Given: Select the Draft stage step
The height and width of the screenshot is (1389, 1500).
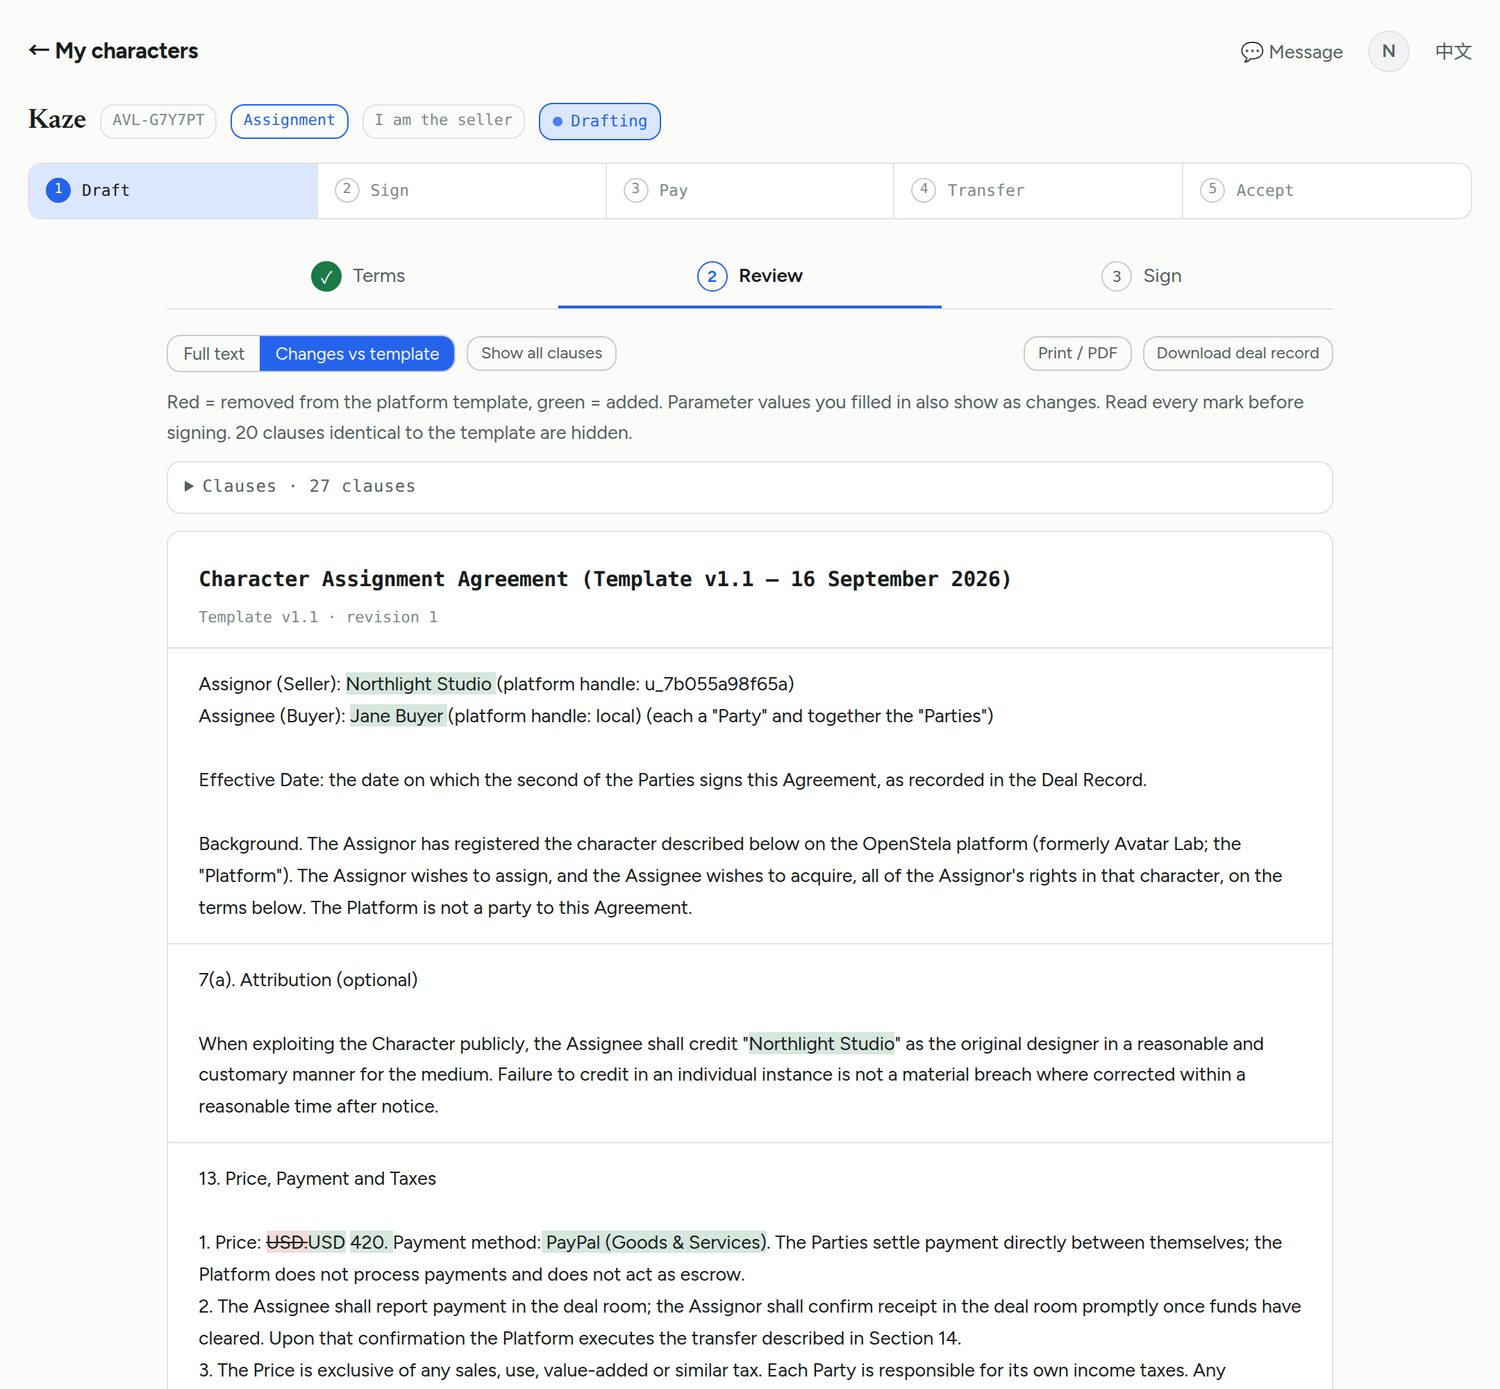Looking at the screenshot, I should [173, 190].
